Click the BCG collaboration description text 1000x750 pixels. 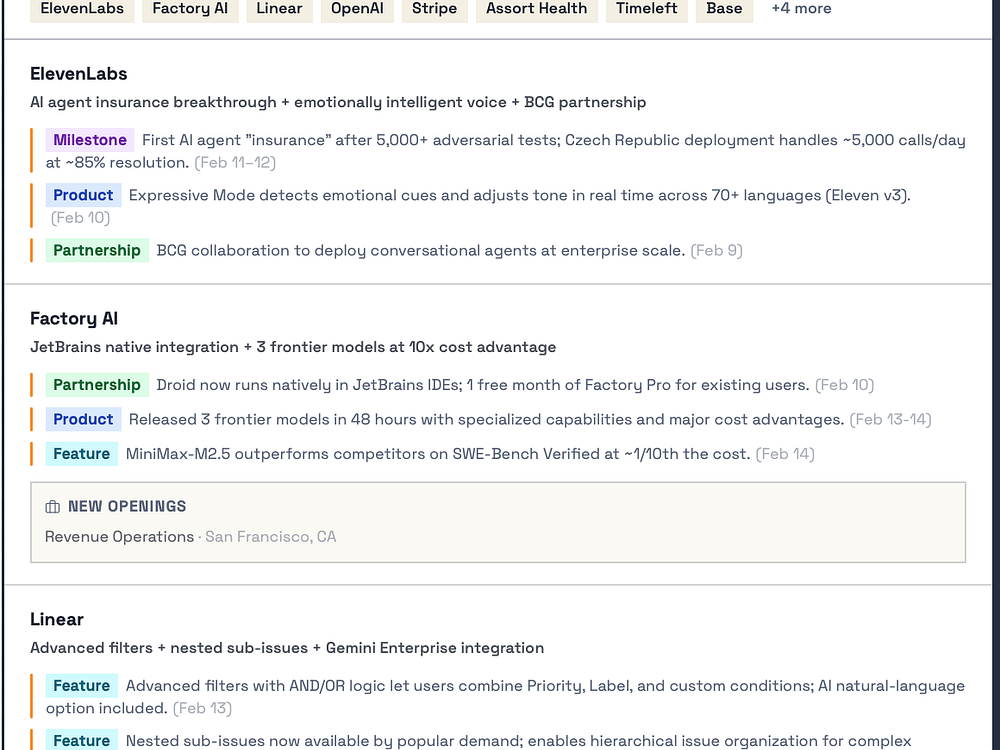(x=421, y=251)
